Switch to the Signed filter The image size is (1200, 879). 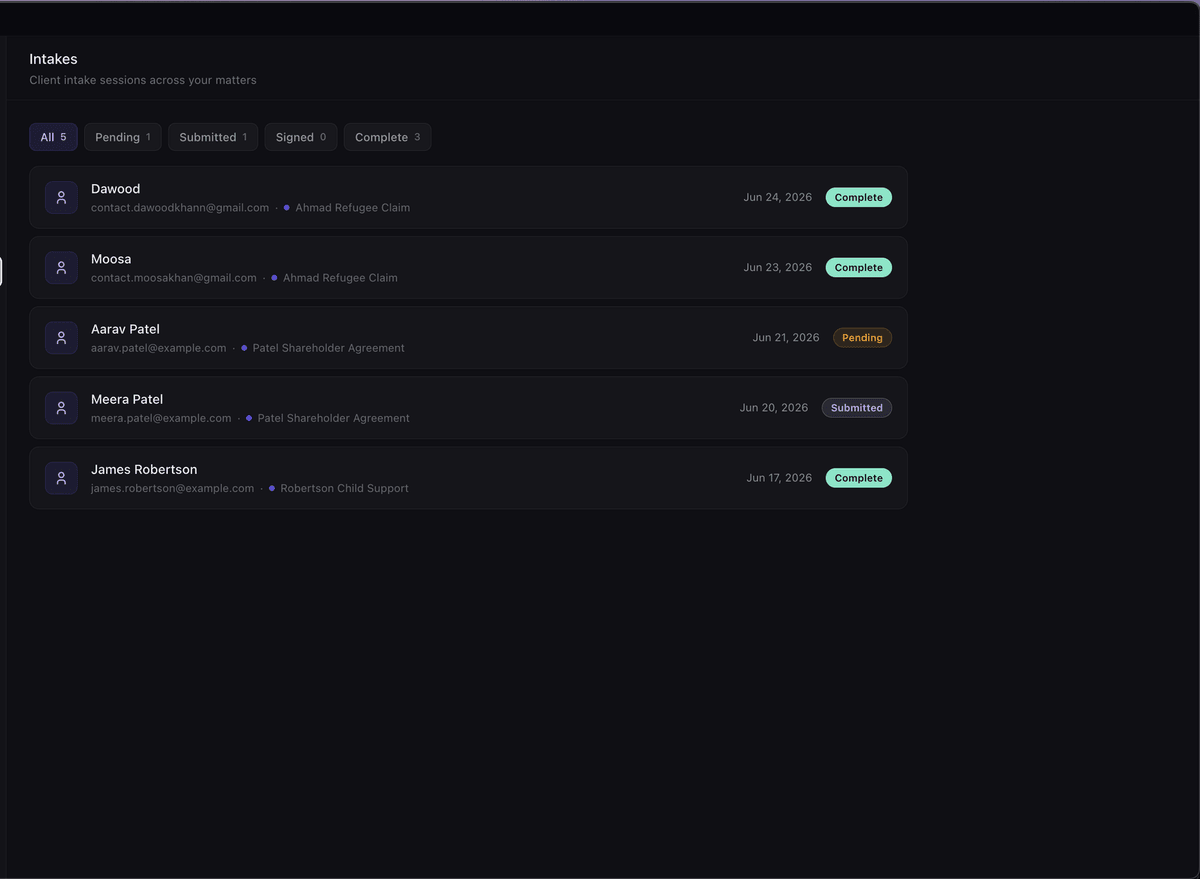tap(301, 137)
